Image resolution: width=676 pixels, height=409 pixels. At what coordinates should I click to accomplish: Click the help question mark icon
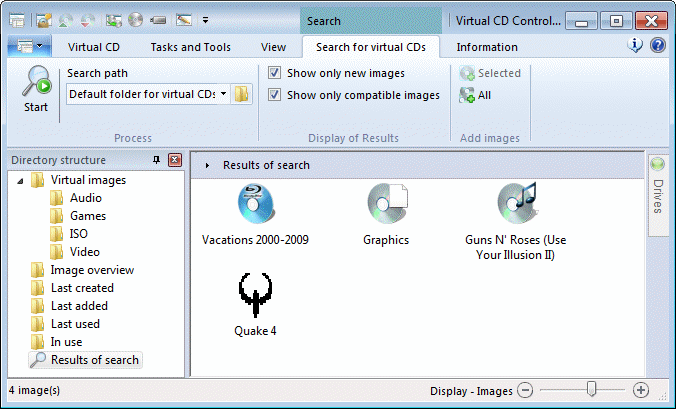tap(657, 46)
